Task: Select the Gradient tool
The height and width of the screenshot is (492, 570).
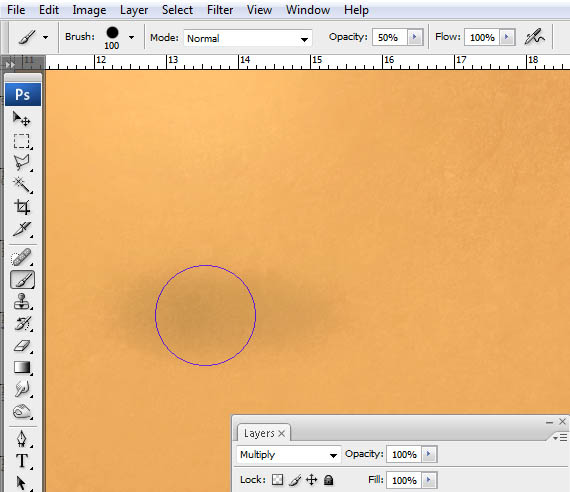Action: [22, 367]
